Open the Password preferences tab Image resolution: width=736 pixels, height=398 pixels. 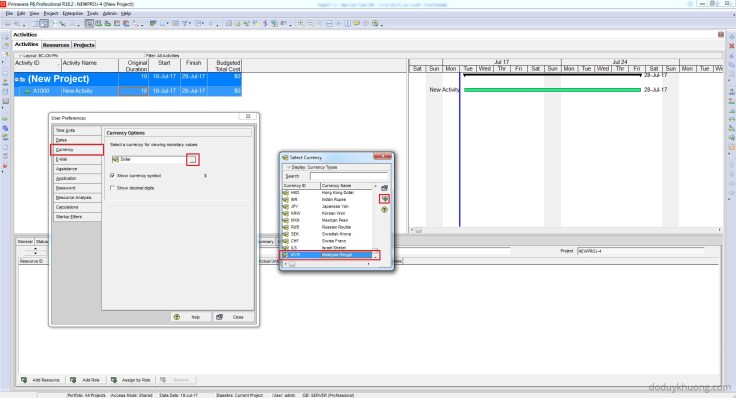(x=77, y=188)
